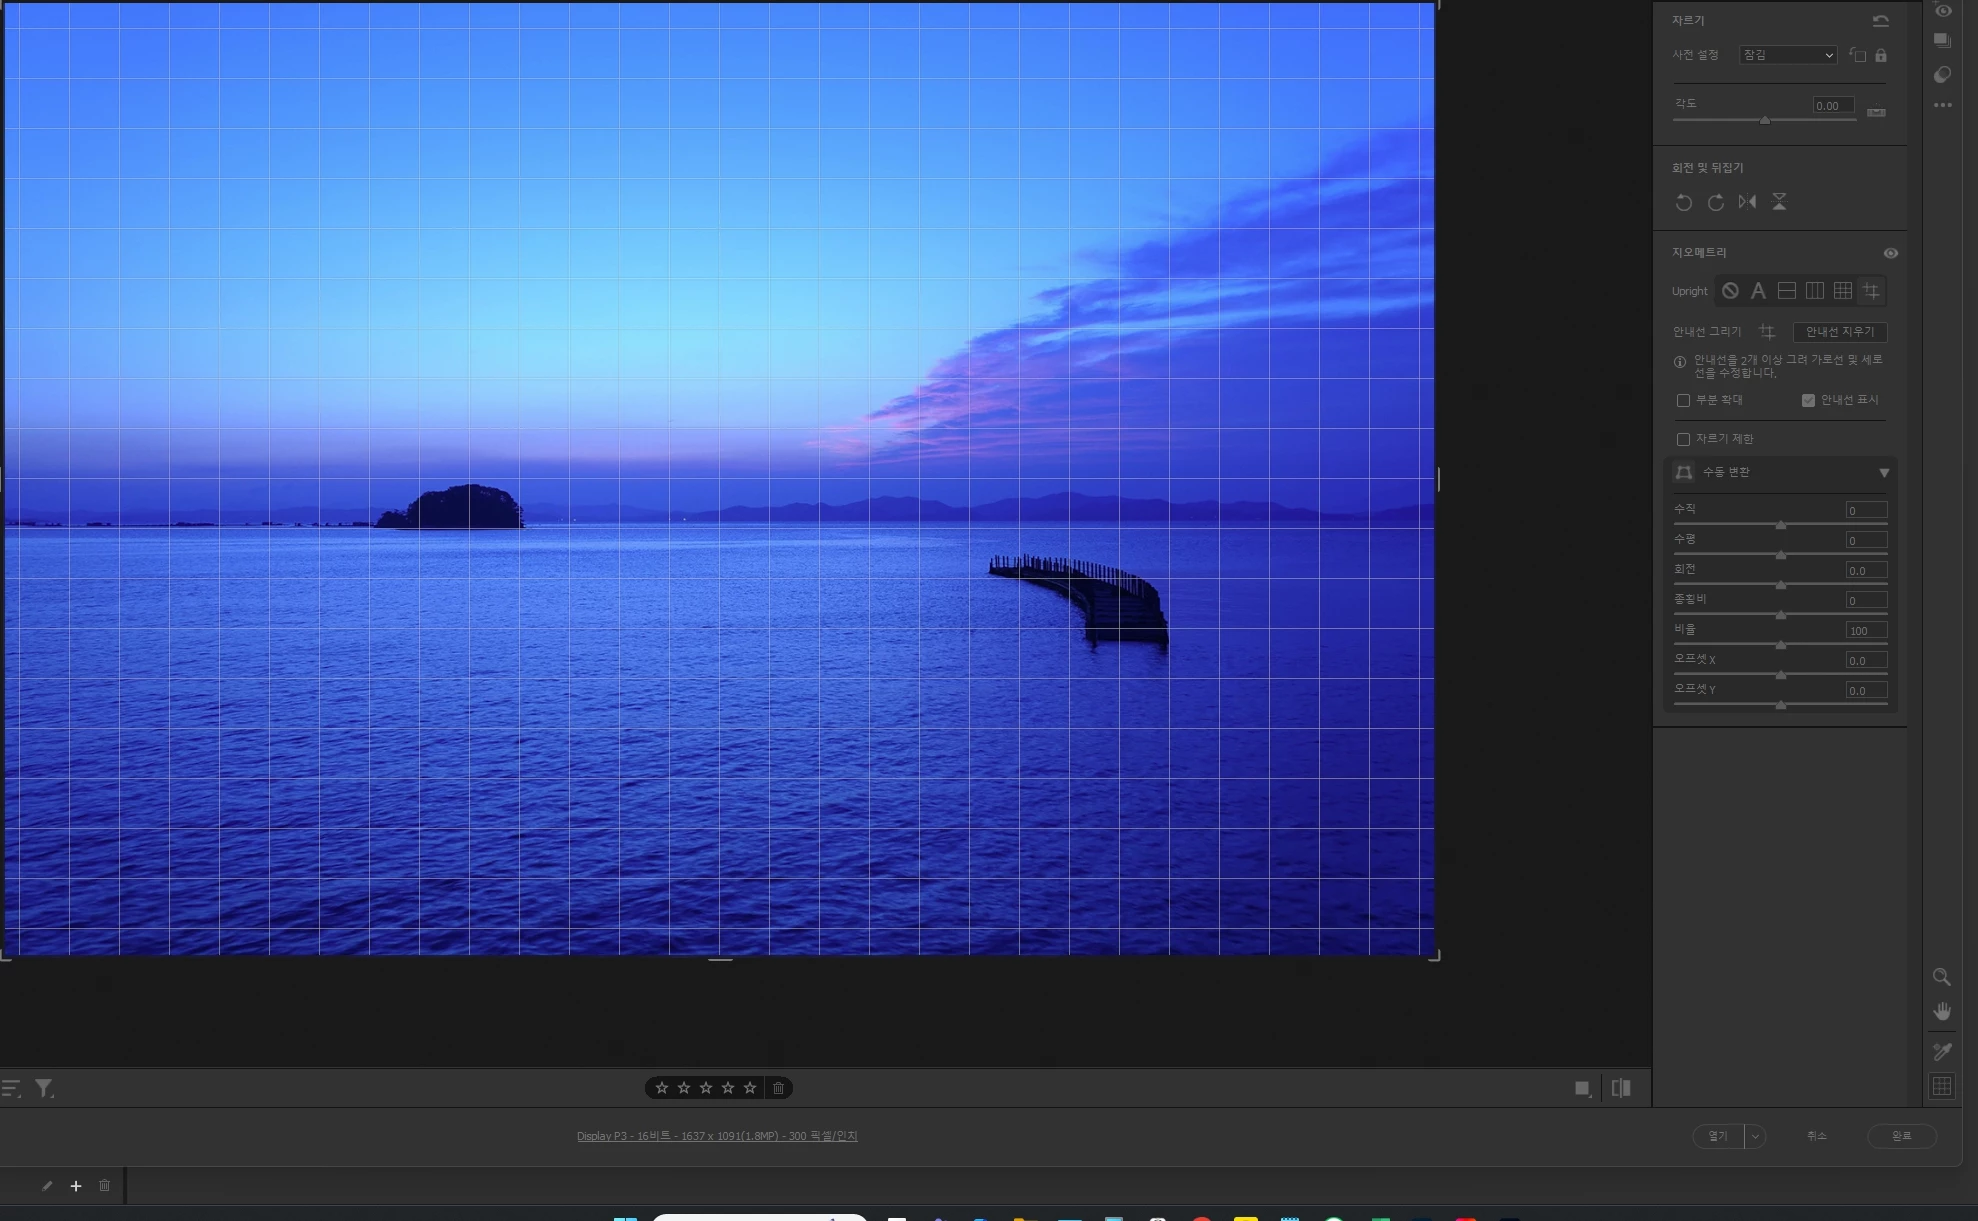Screen dimensions: 1978x1221
Task: Select the Hand tool
Action: (x=1942, y=1012)
